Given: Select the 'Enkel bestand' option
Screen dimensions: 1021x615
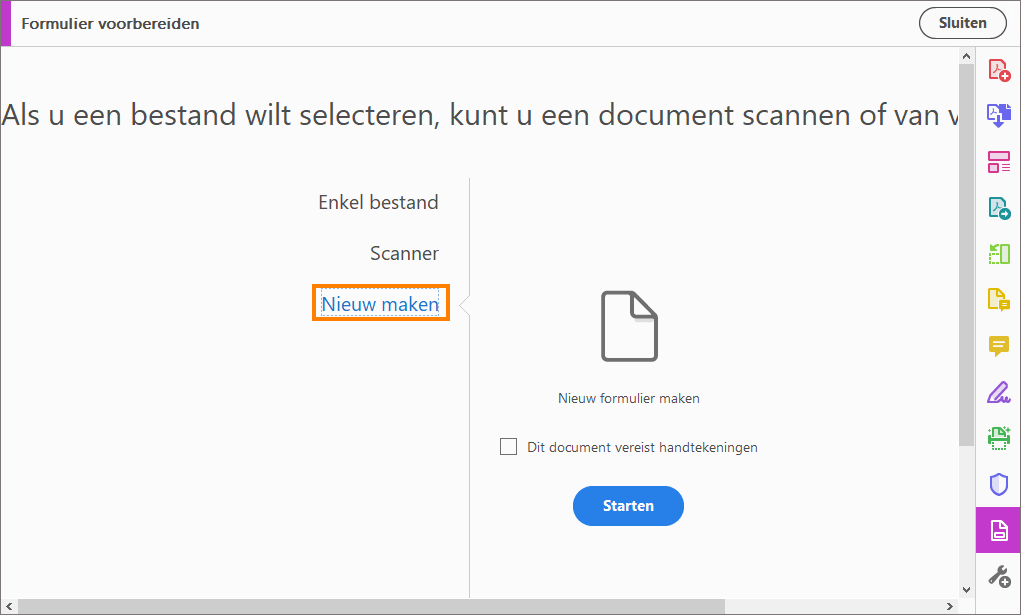Looking at the screenshot, I should [x=378, y=202].
